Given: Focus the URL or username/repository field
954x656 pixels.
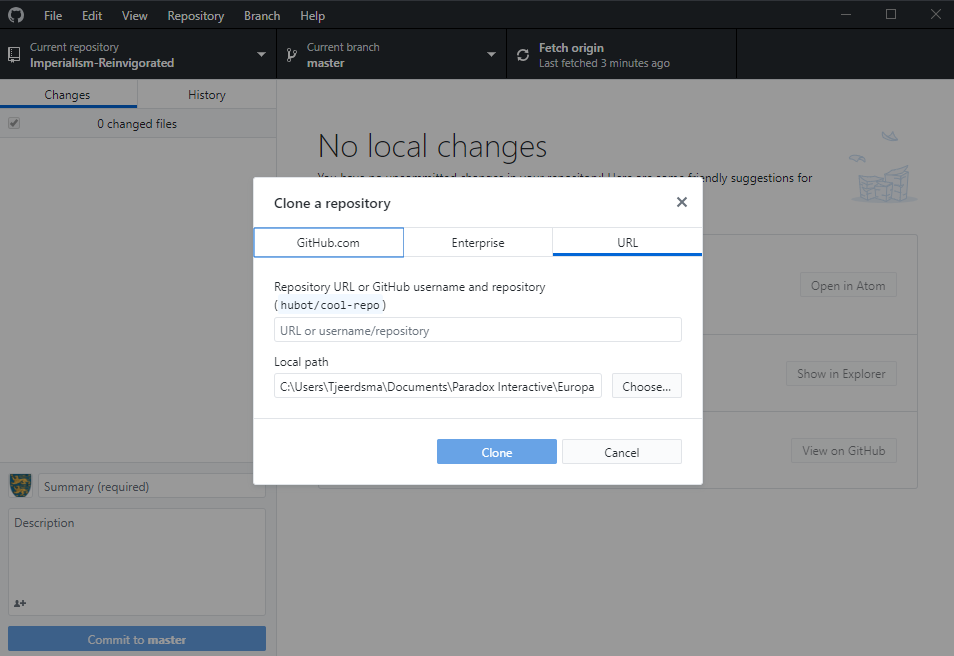Looking at the screenshot, I should (x=478, y=330).
